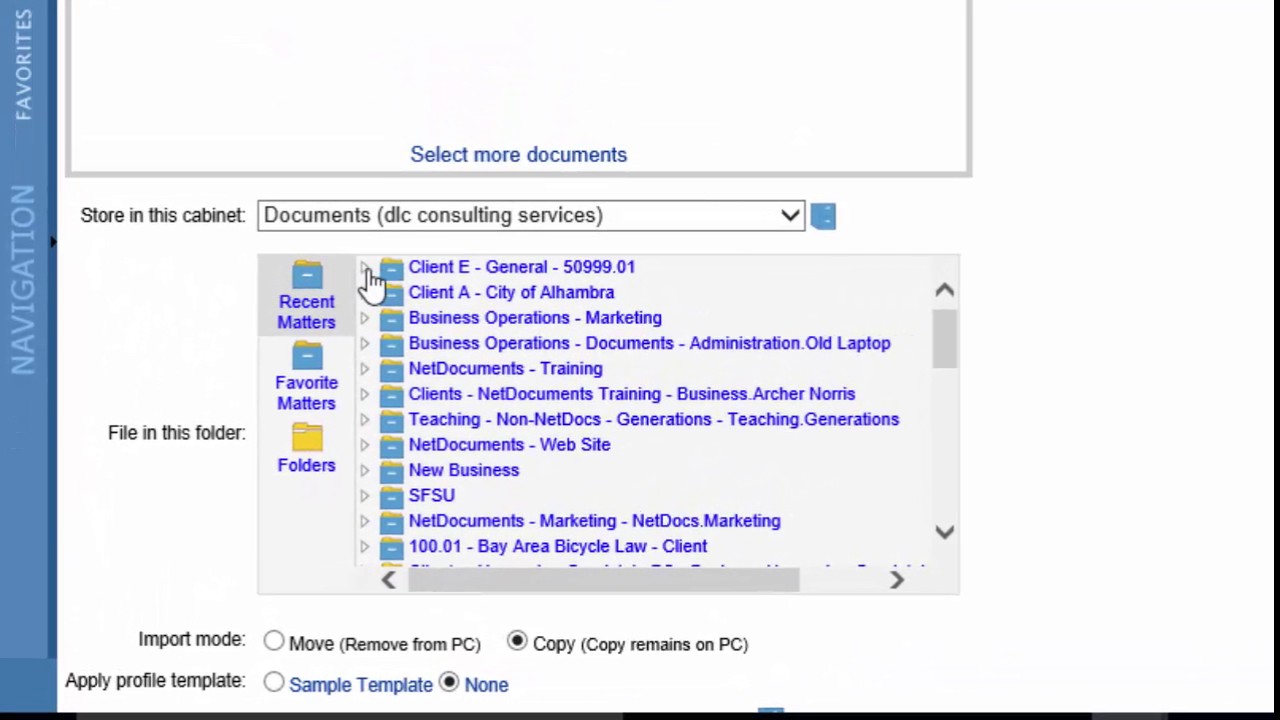The height and width of the screenshot is (720, 1280).
Task: Click the horizontal scrollbar thumb
Action: (604, 580)
